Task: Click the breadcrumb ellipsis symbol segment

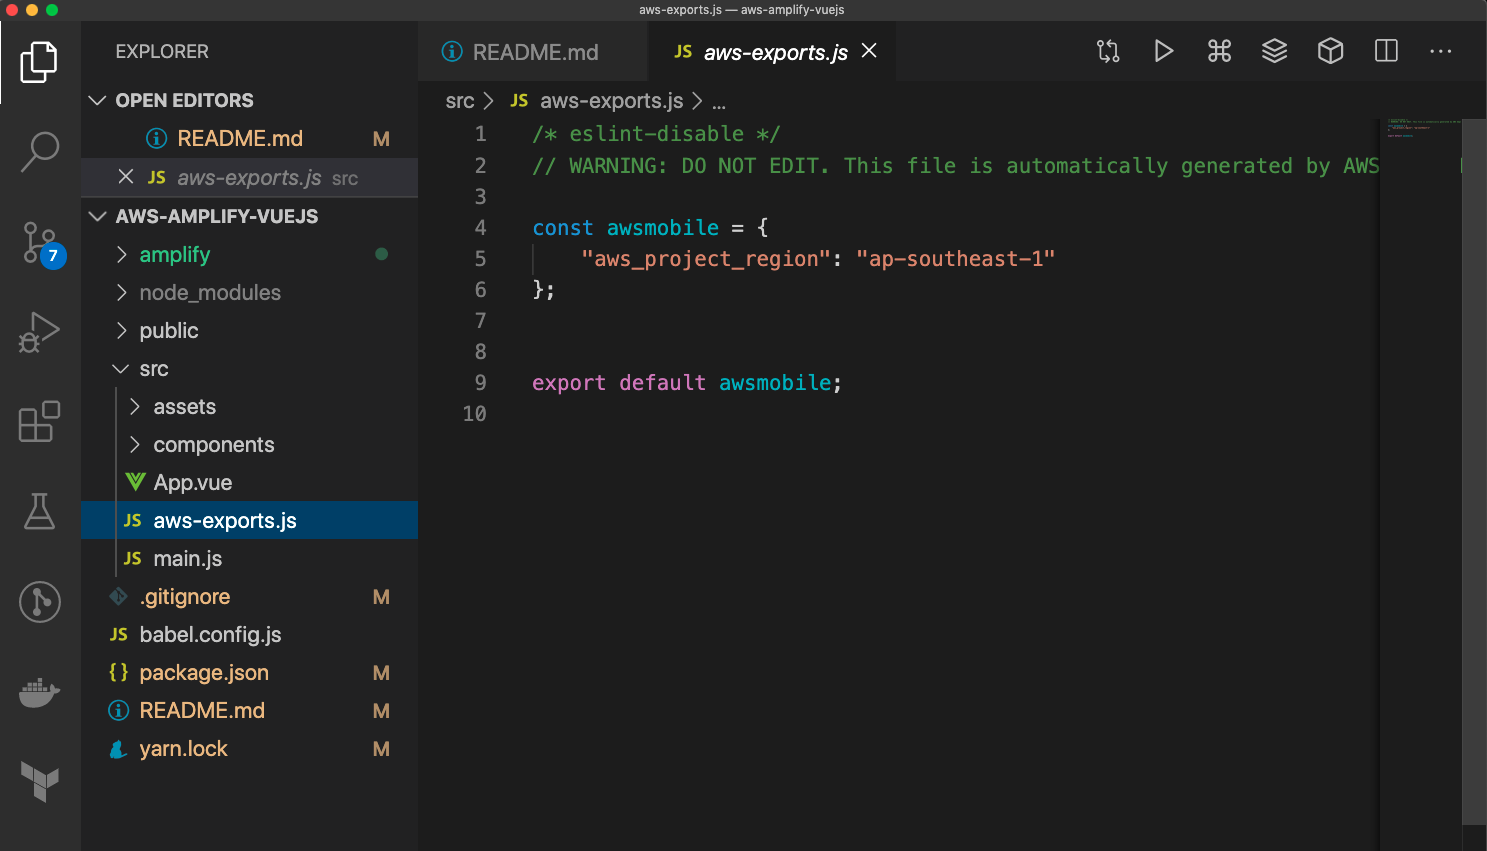Action: click(718, 102)
